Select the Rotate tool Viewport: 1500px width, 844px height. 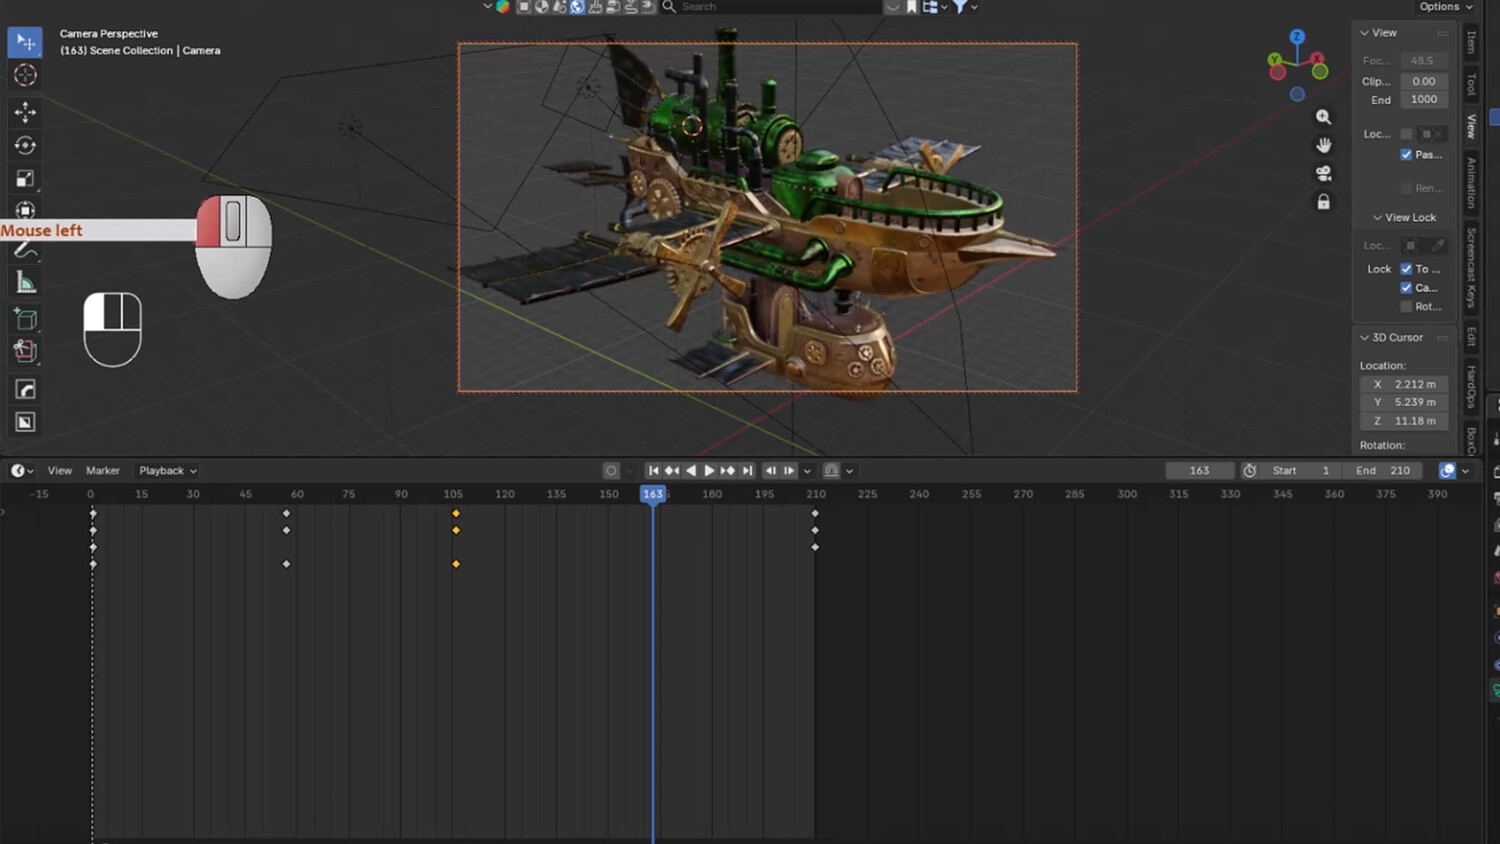(x=25, y=145)
